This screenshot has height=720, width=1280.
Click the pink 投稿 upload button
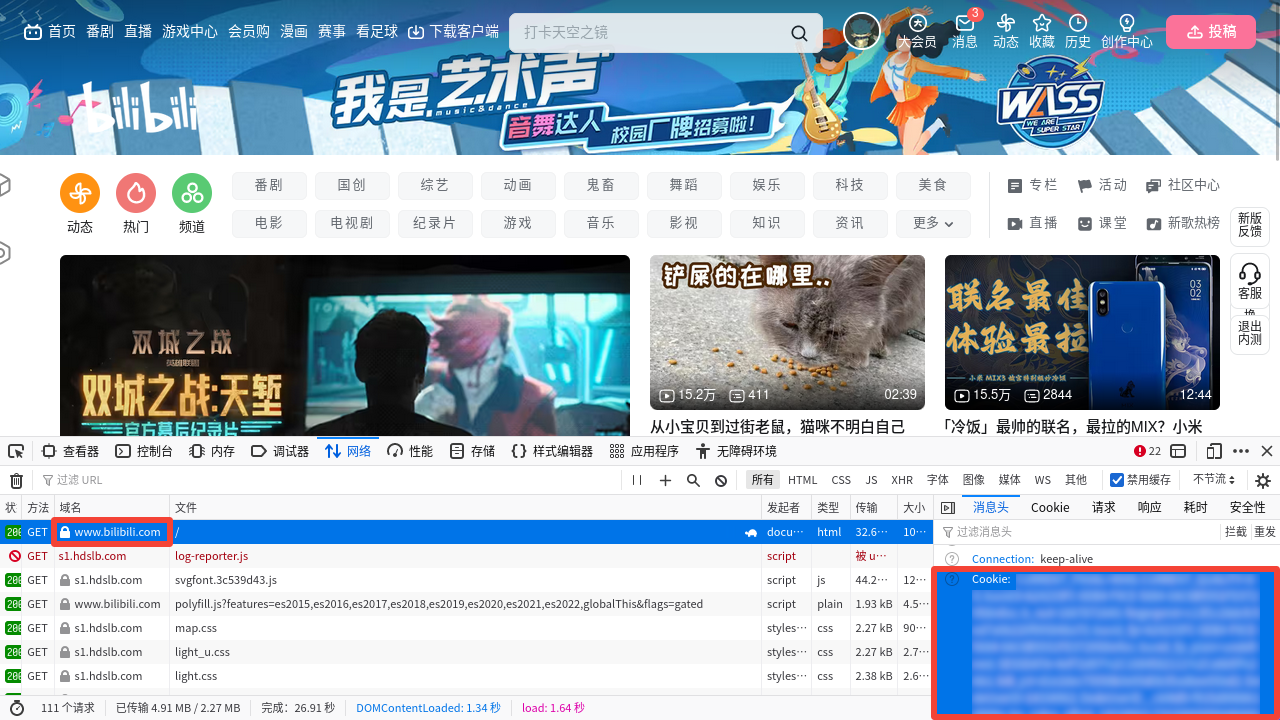(1210, 32)
